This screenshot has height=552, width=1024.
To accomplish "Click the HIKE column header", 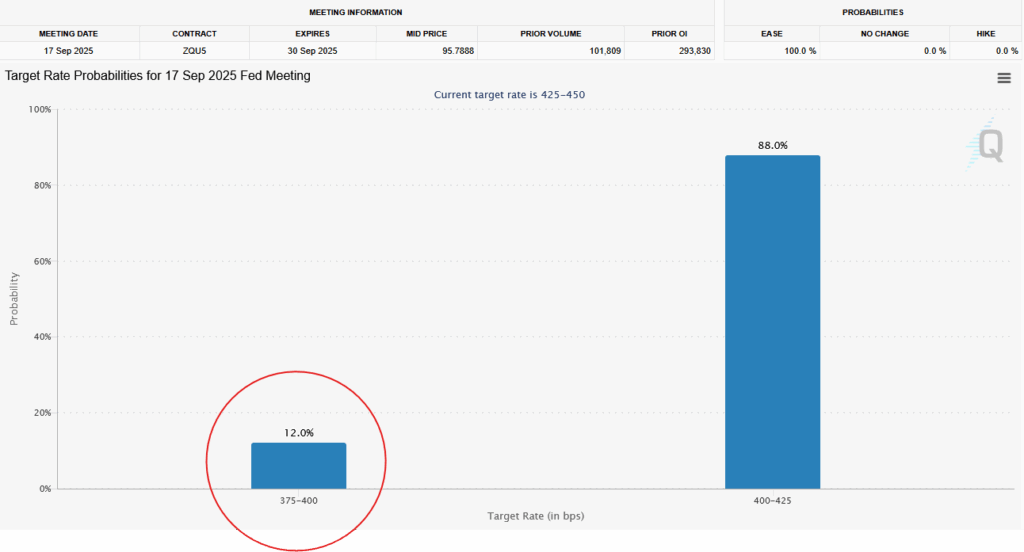I will 986,34.
